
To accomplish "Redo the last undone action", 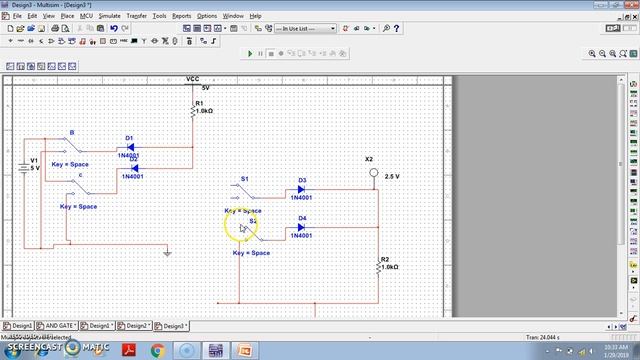I will tap(124, 29).
